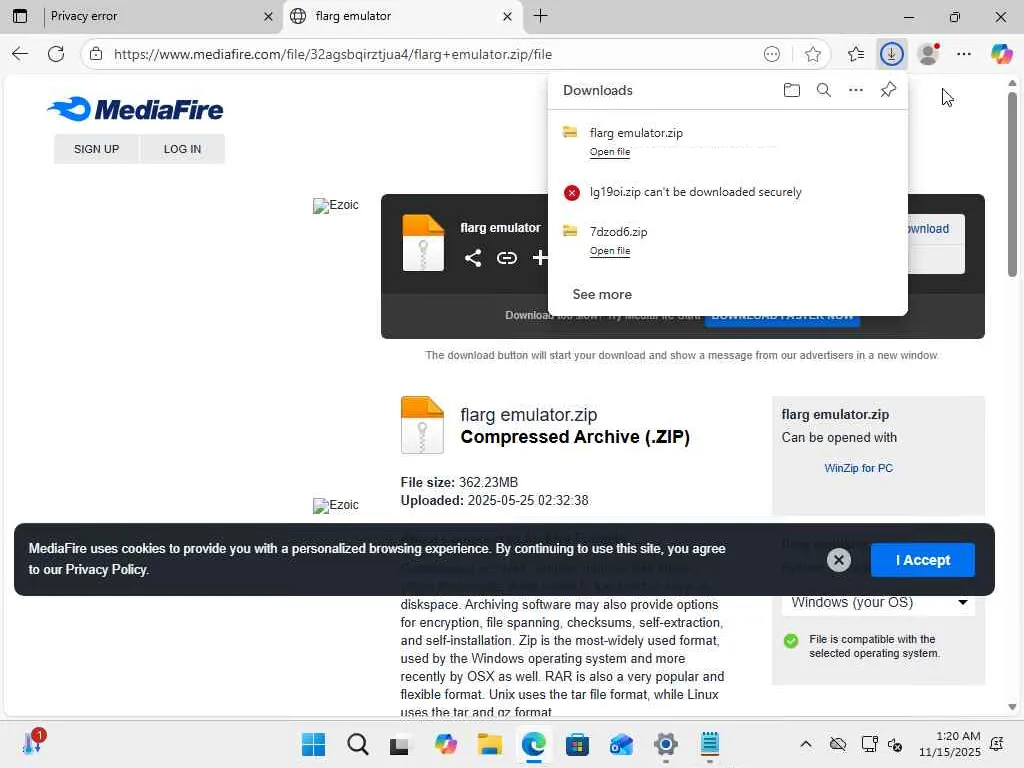
Task: Add this page to favorites star
Action: coord(812,54)
